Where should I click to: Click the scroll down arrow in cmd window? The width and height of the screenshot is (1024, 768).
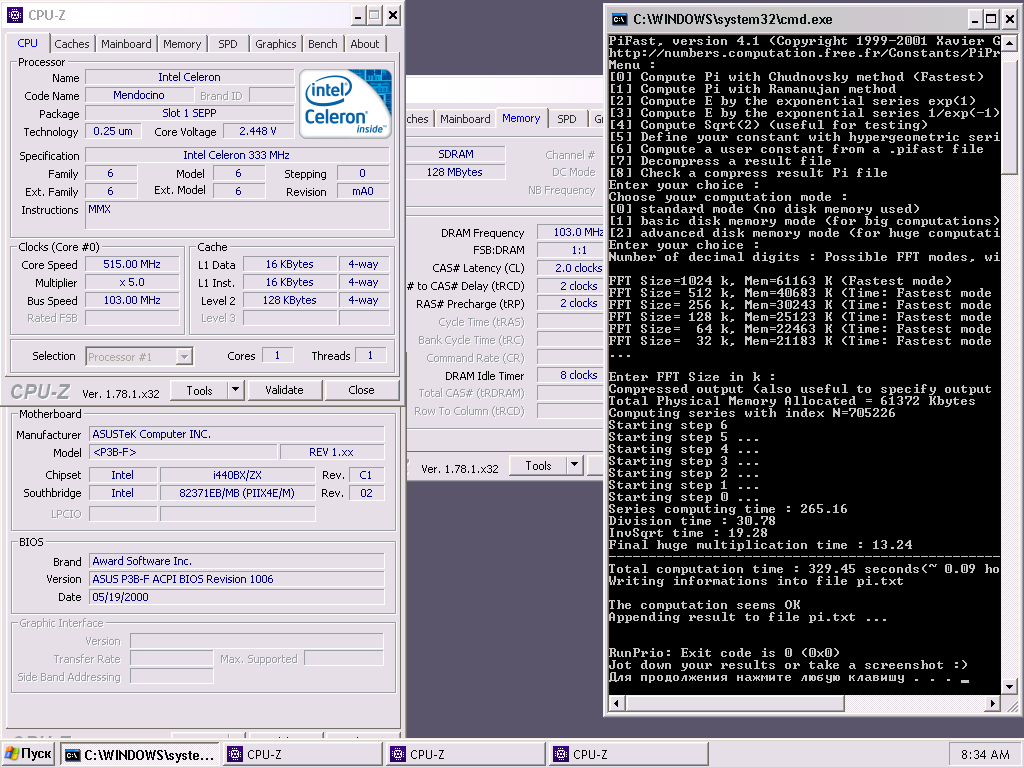pyautogui.click(x=1010, y=686)
